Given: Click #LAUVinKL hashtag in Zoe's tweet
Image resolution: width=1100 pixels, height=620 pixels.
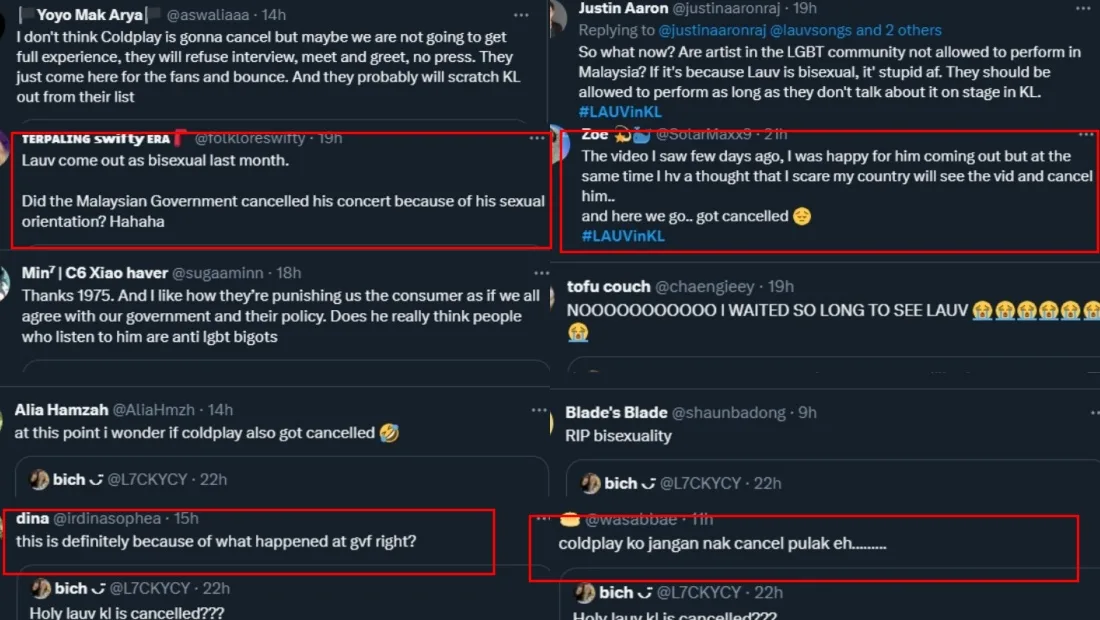Looking at the screenshot, I should click(623, 236).
